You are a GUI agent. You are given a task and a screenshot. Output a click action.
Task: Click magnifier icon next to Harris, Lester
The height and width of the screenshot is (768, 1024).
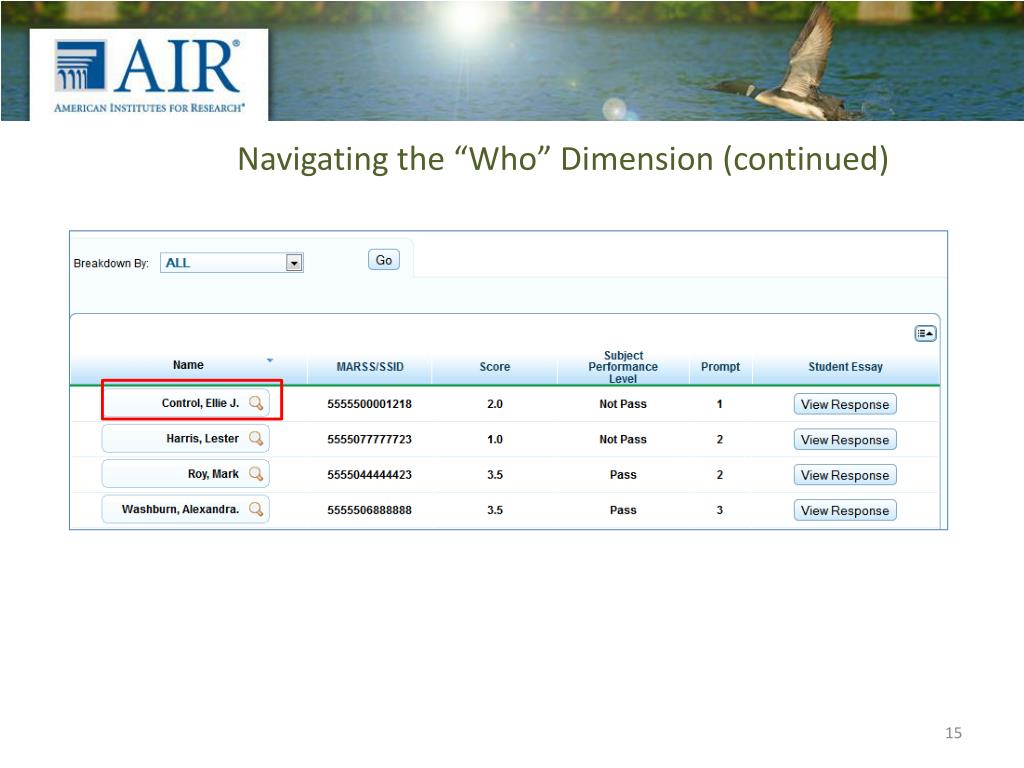click(256, 438)
